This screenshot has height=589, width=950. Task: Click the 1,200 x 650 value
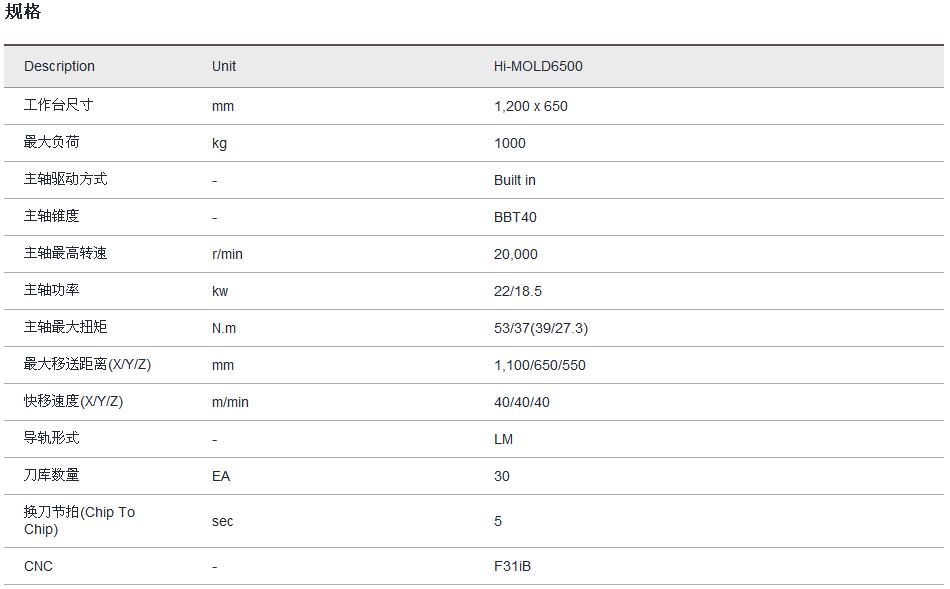click(531, 106)
